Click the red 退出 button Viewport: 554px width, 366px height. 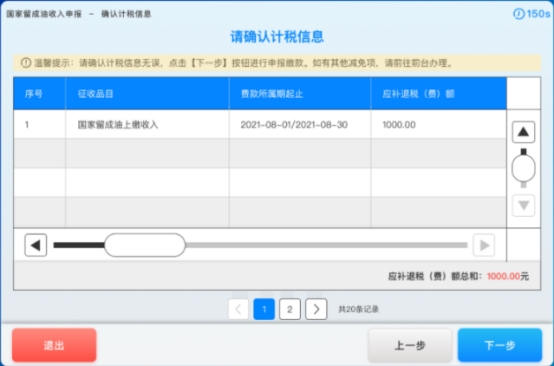(x=54, y=345)
